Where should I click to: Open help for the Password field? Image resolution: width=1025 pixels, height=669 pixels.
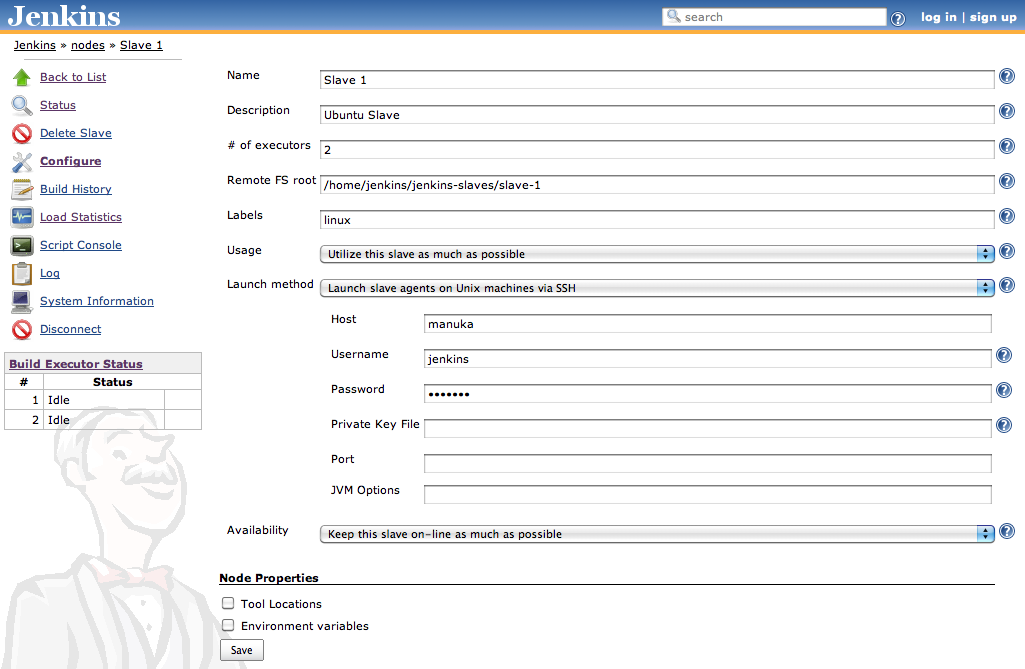pyautogui.click(x=1003, y=390)
